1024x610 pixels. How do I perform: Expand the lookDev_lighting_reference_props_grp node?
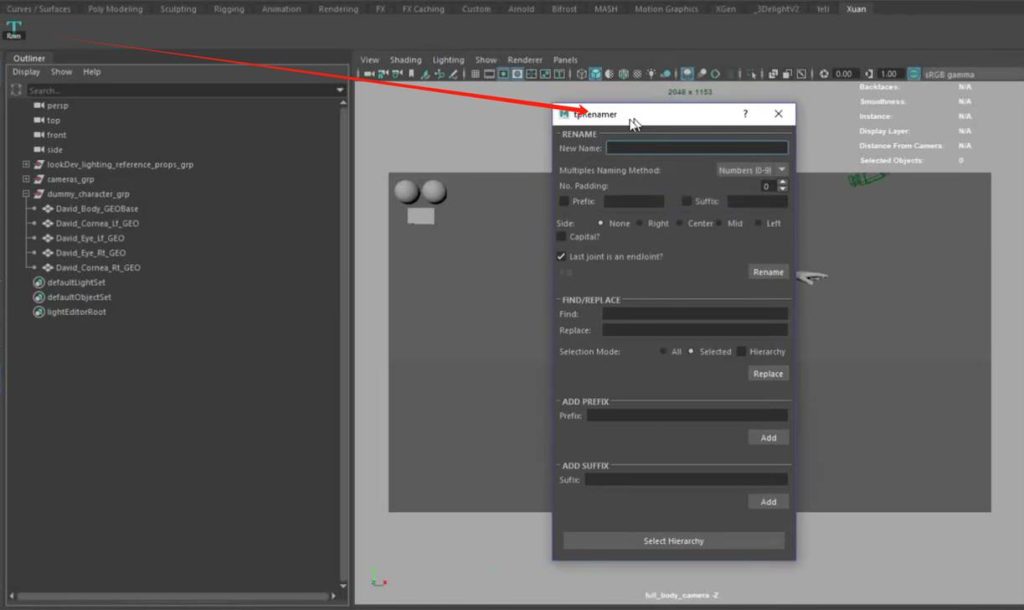(26, 164)
